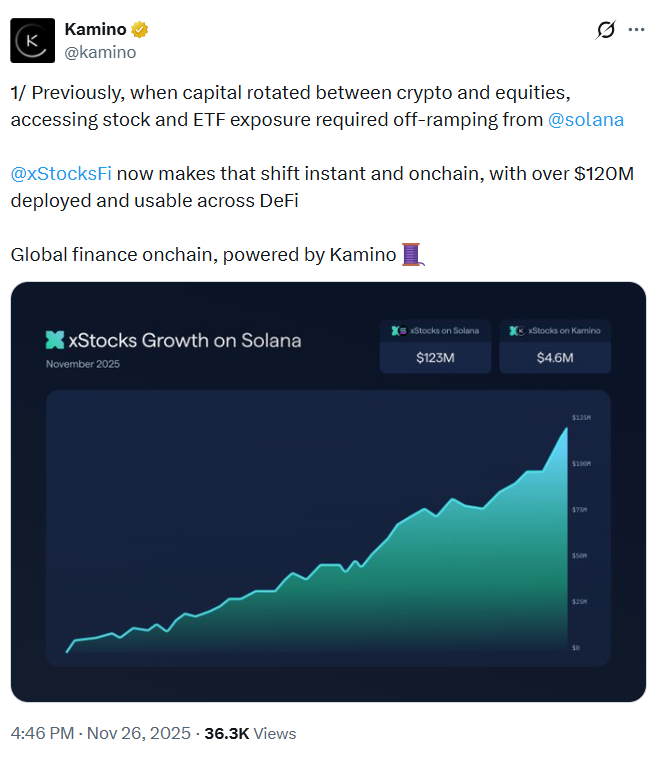The width and height of the screenshot is (658, 757).
Task: Open the three-dot more options menu
Action: pos(636,30)
